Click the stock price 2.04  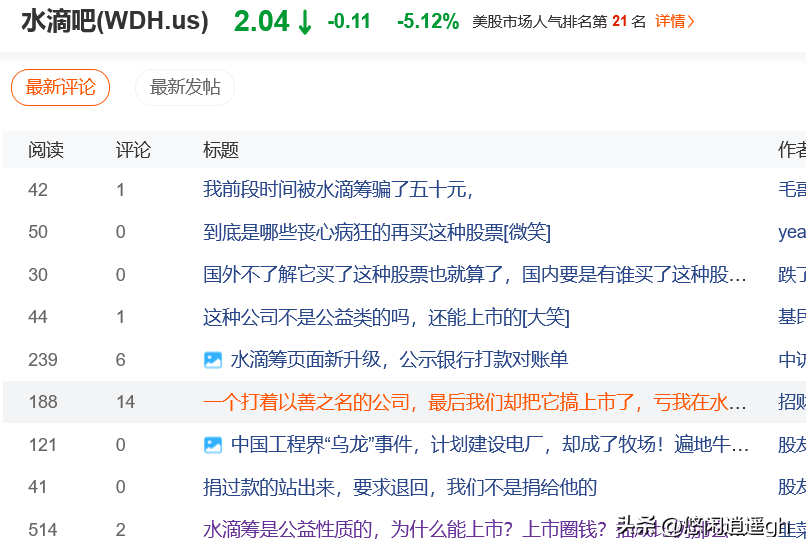pyautogui.click(x=262, y=22)
